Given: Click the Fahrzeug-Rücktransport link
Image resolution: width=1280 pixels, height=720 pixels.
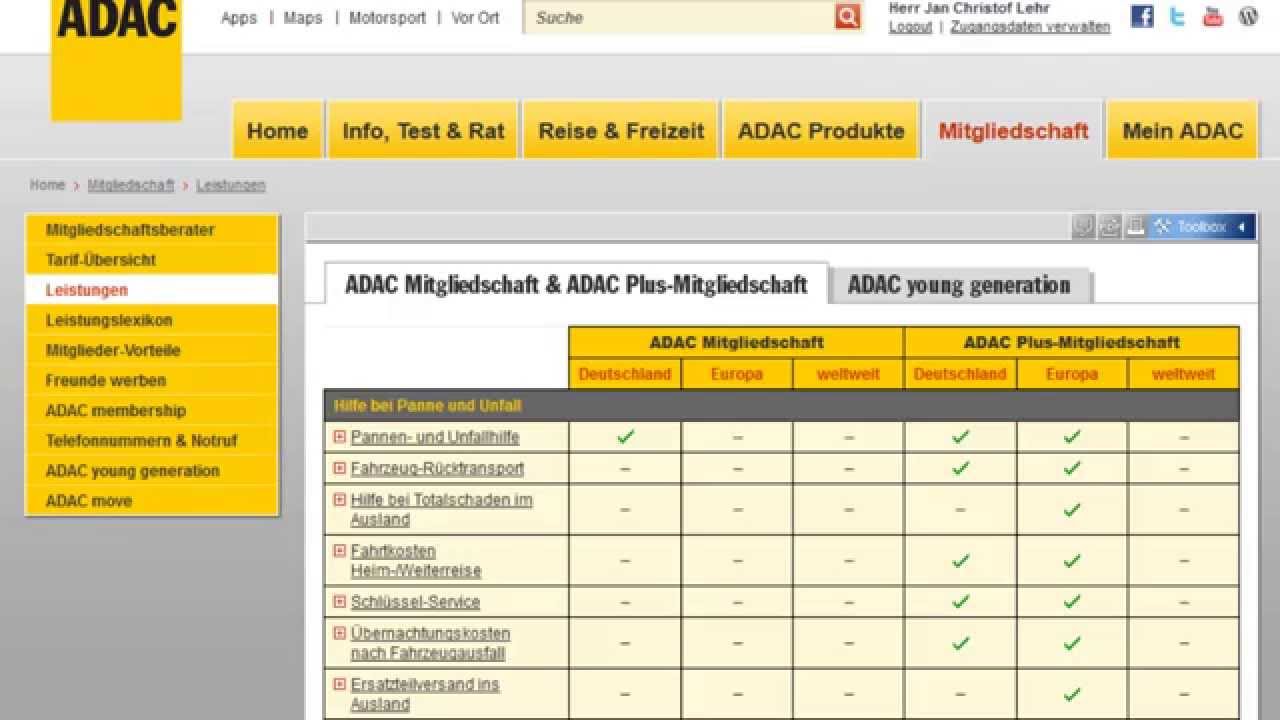Looking at the screenshot, I should [x=437, y=468].
